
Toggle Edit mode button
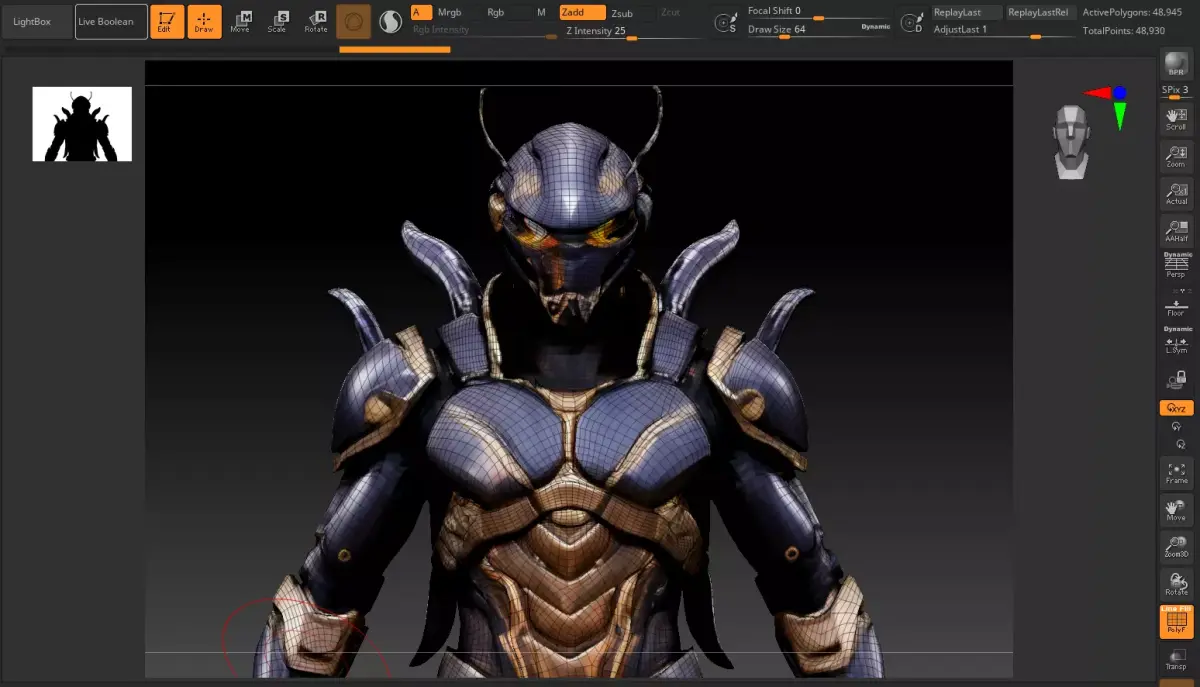167,22
